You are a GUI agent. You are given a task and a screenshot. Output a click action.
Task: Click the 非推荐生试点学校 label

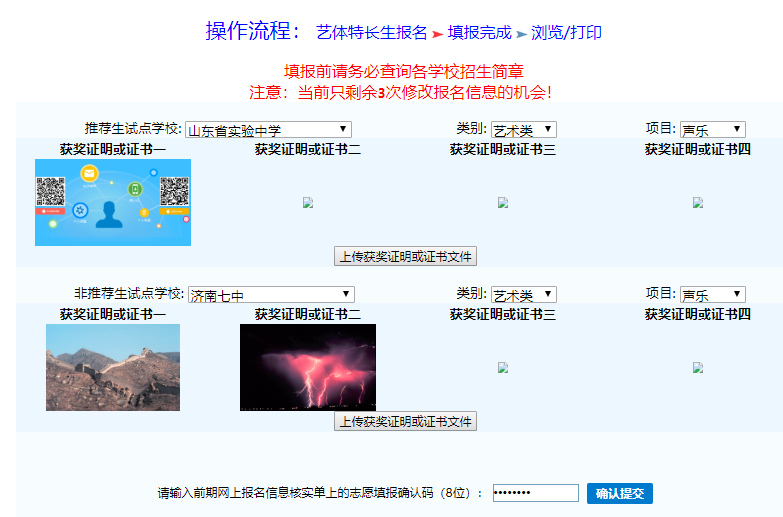coord(129,293)
